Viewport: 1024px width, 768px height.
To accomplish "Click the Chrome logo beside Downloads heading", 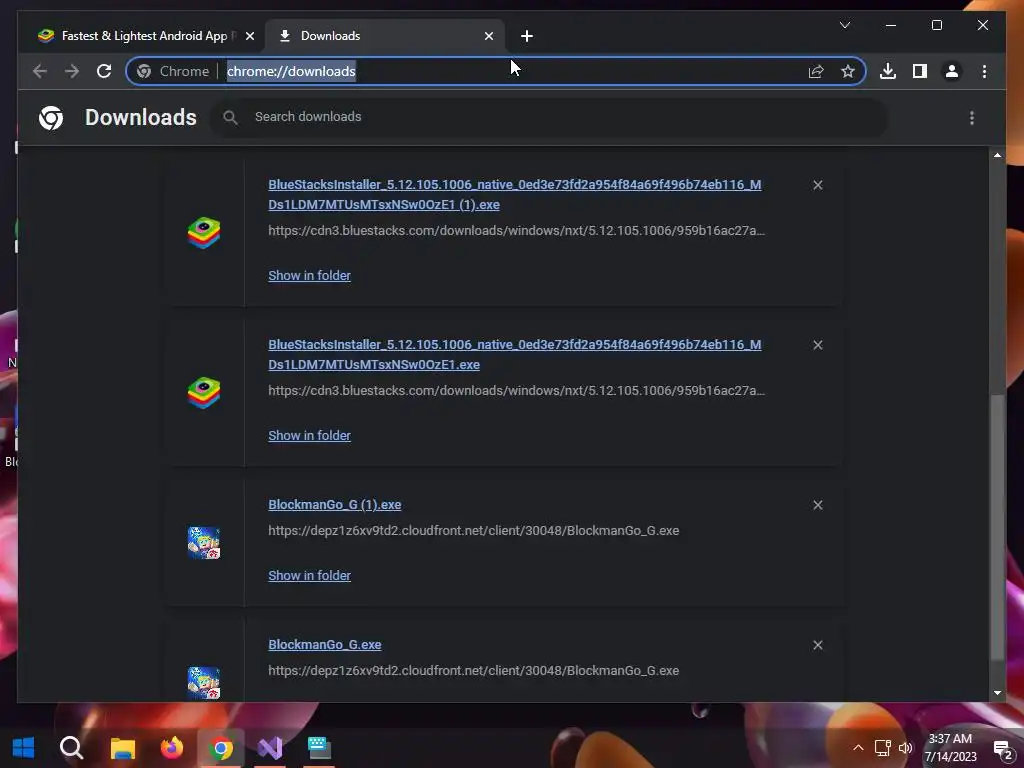I will click(51, 118).
